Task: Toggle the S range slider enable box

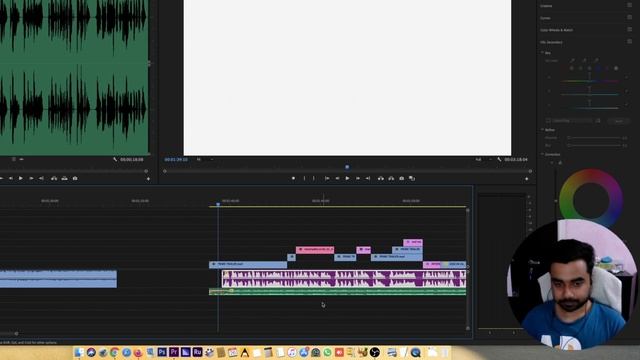Action: [628, 91]
